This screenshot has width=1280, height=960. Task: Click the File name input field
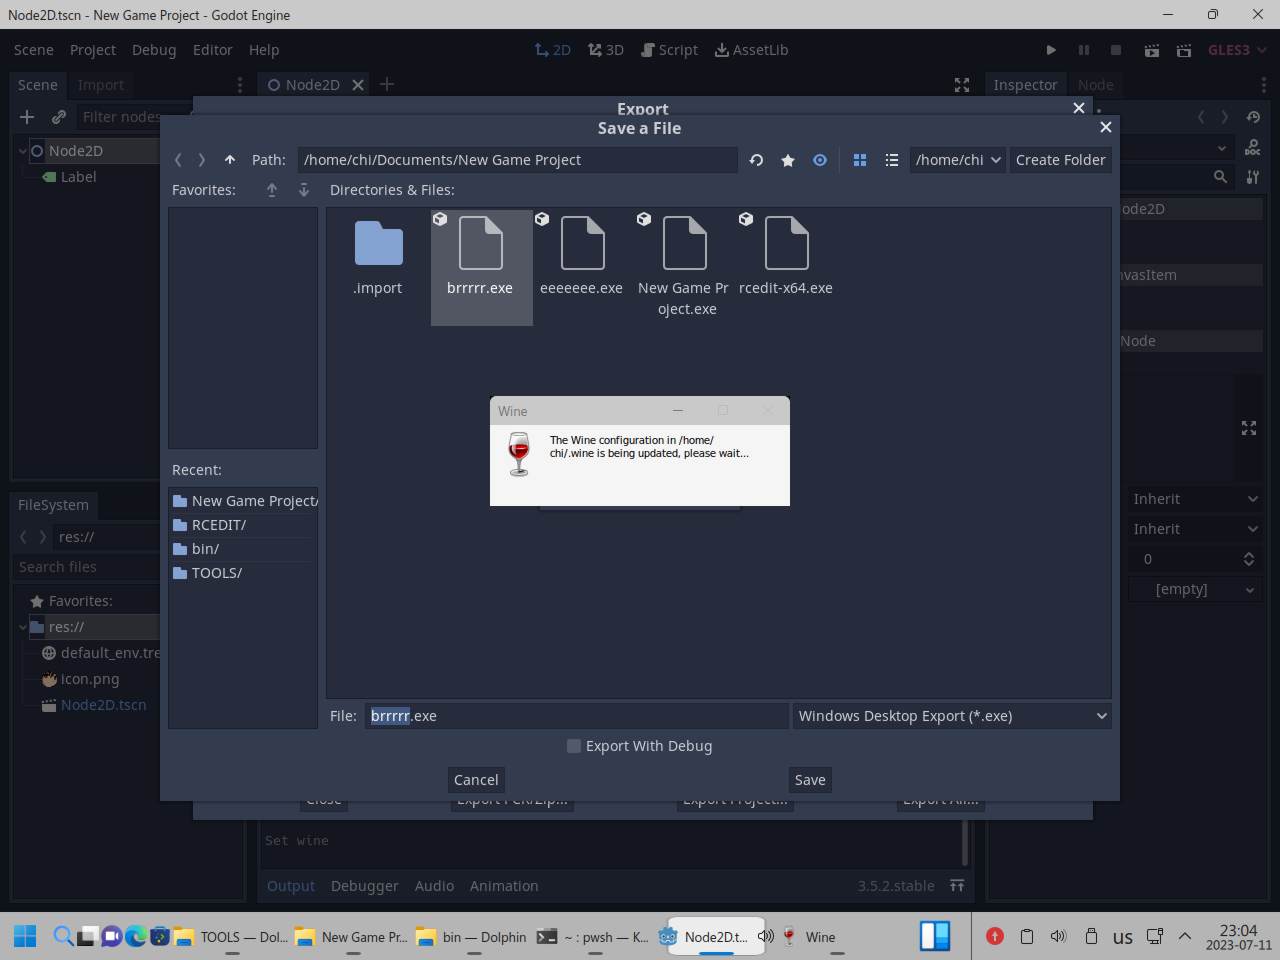pos(576,716)
